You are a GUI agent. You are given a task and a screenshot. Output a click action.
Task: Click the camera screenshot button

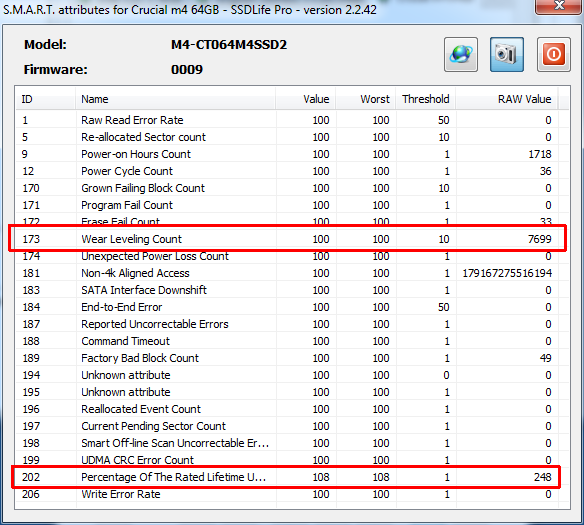click(507, 54)
